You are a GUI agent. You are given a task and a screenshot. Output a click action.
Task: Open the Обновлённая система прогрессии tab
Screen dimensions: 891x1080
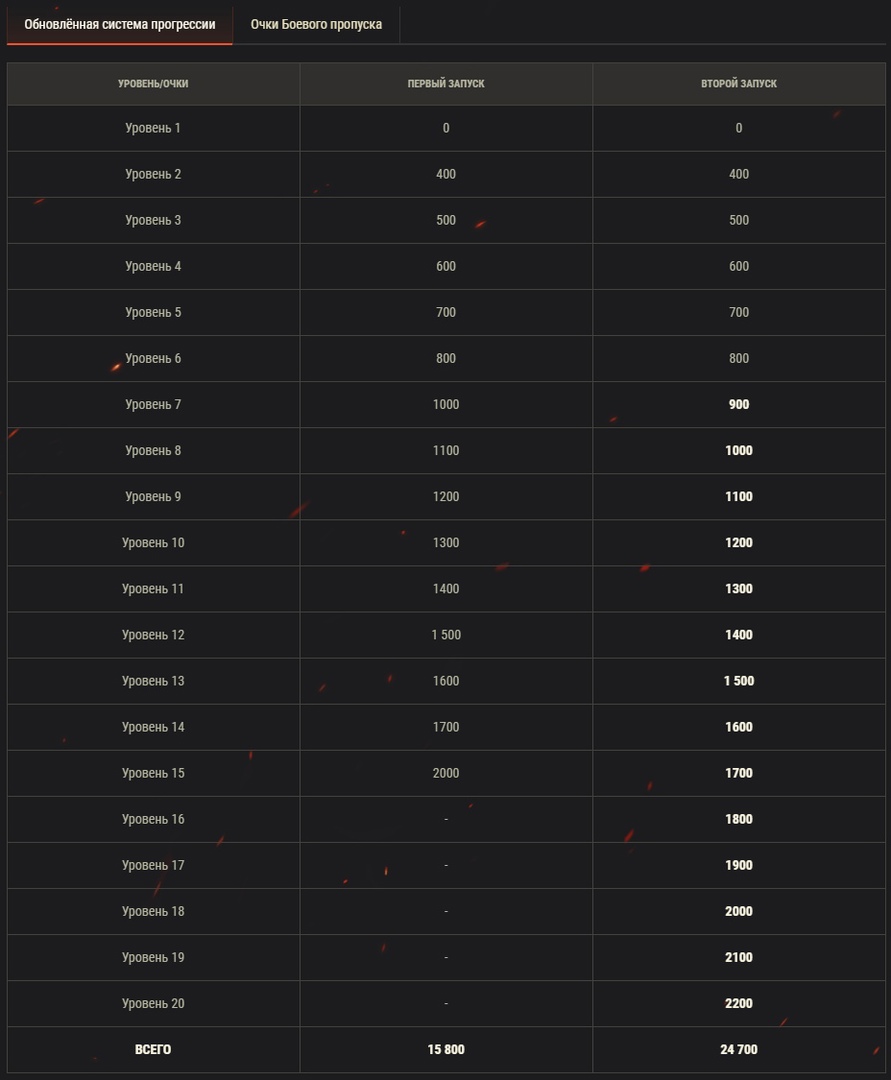click(x=120, y=24)
